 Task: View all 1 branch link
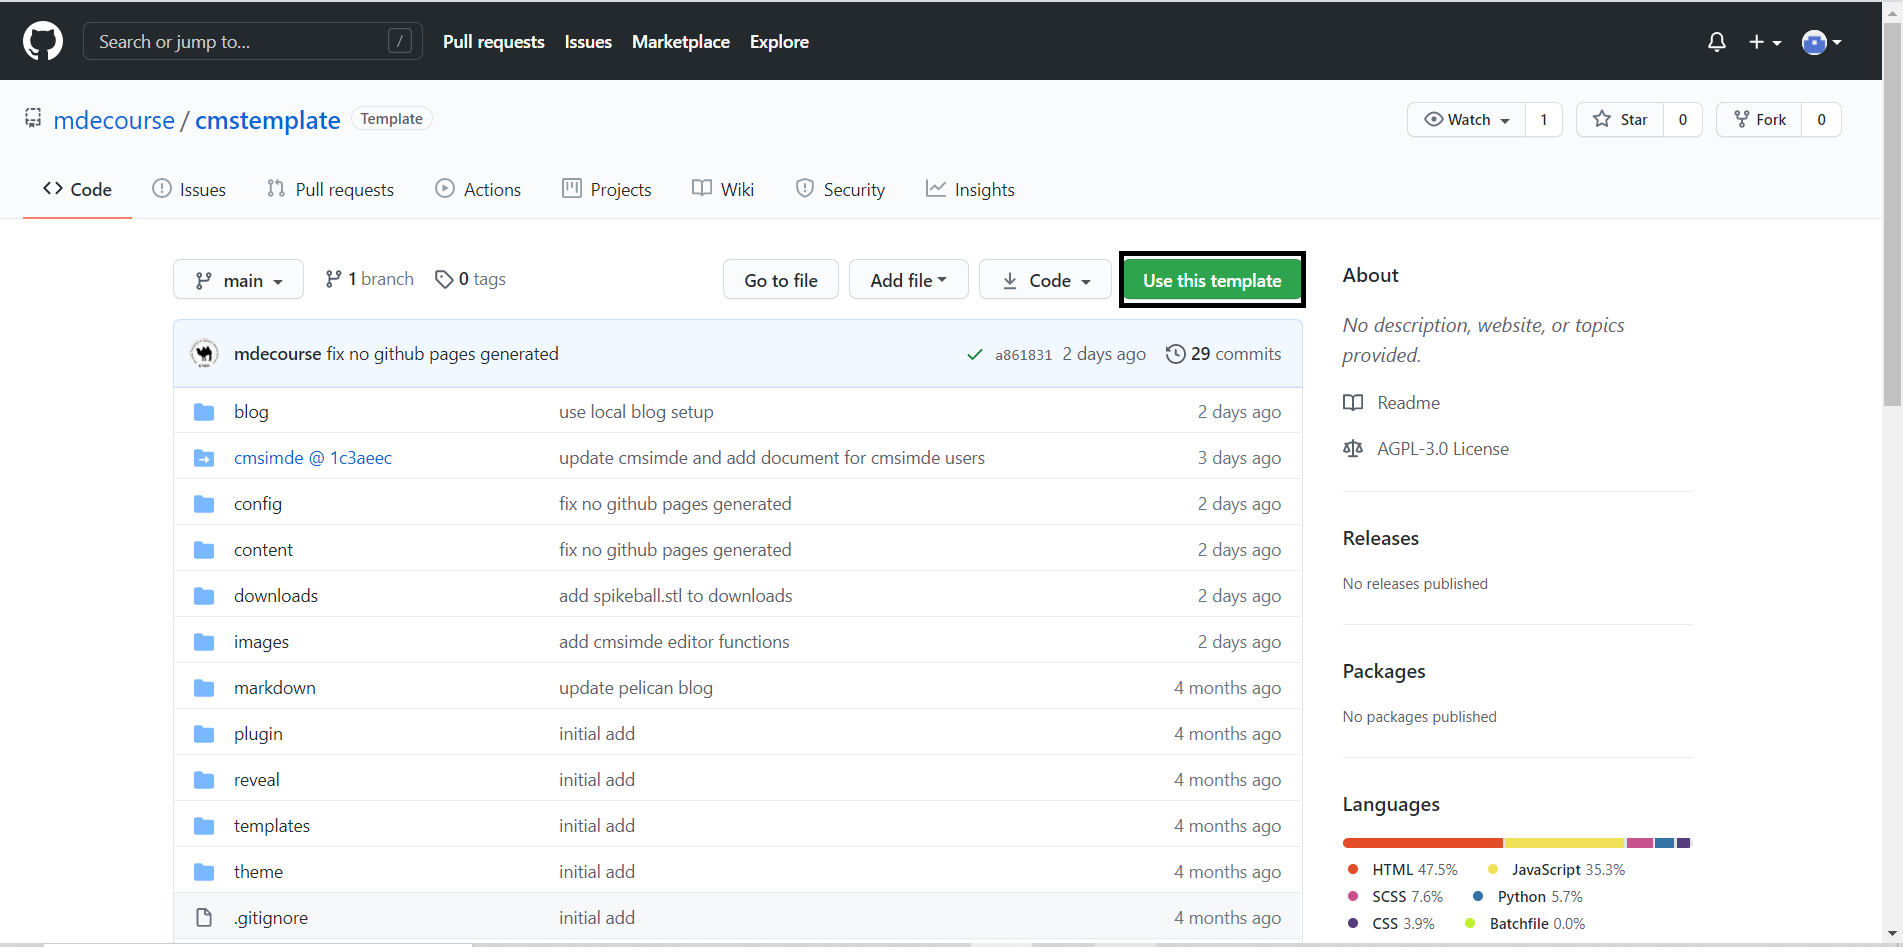coord(370,279)
